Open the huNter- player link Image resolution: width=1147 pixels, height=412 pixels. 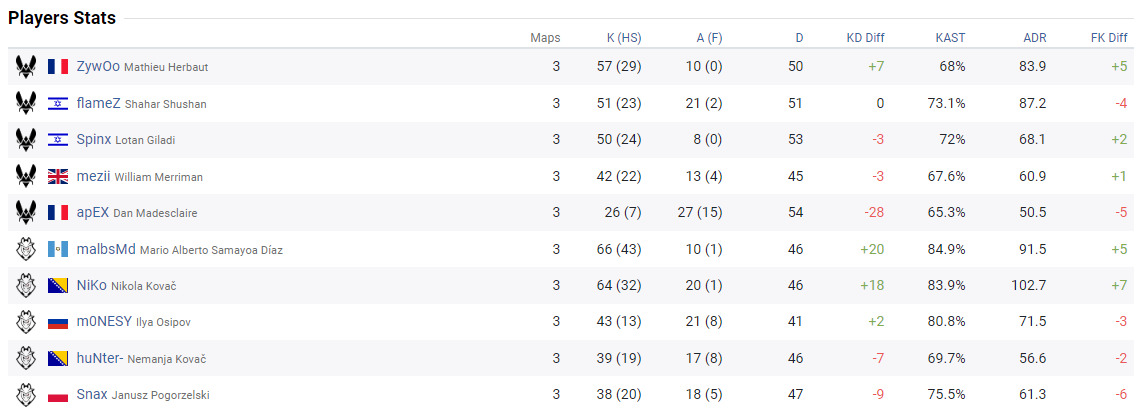point(101,358)
